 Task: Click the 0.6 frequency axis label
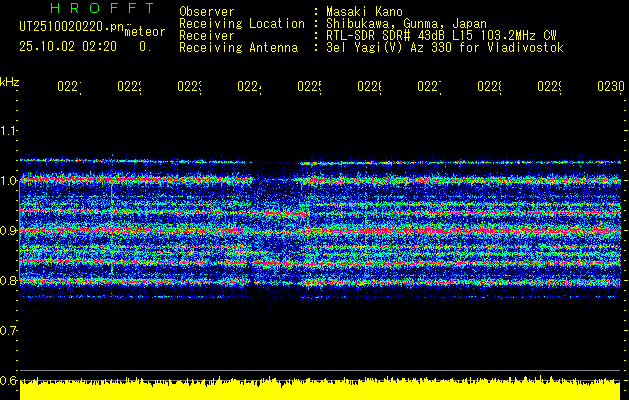click(8, 380)
